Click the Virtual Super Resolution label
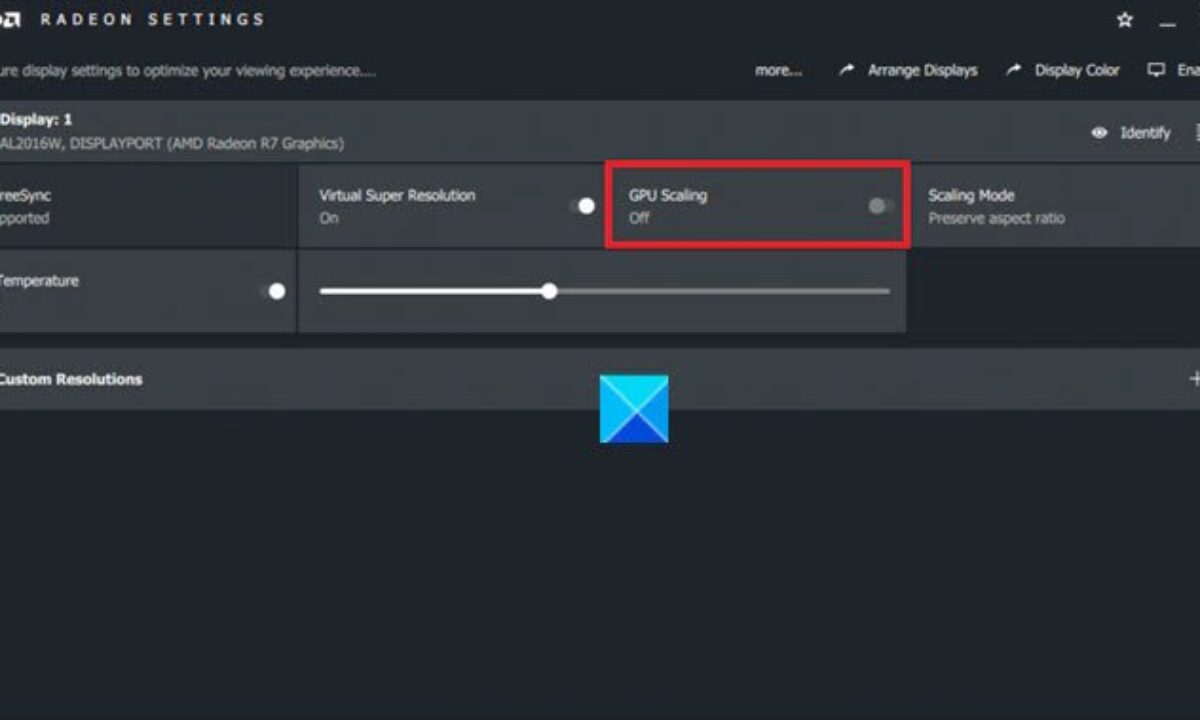Viewport: 1200px width, 720px height. click(397, 195)
